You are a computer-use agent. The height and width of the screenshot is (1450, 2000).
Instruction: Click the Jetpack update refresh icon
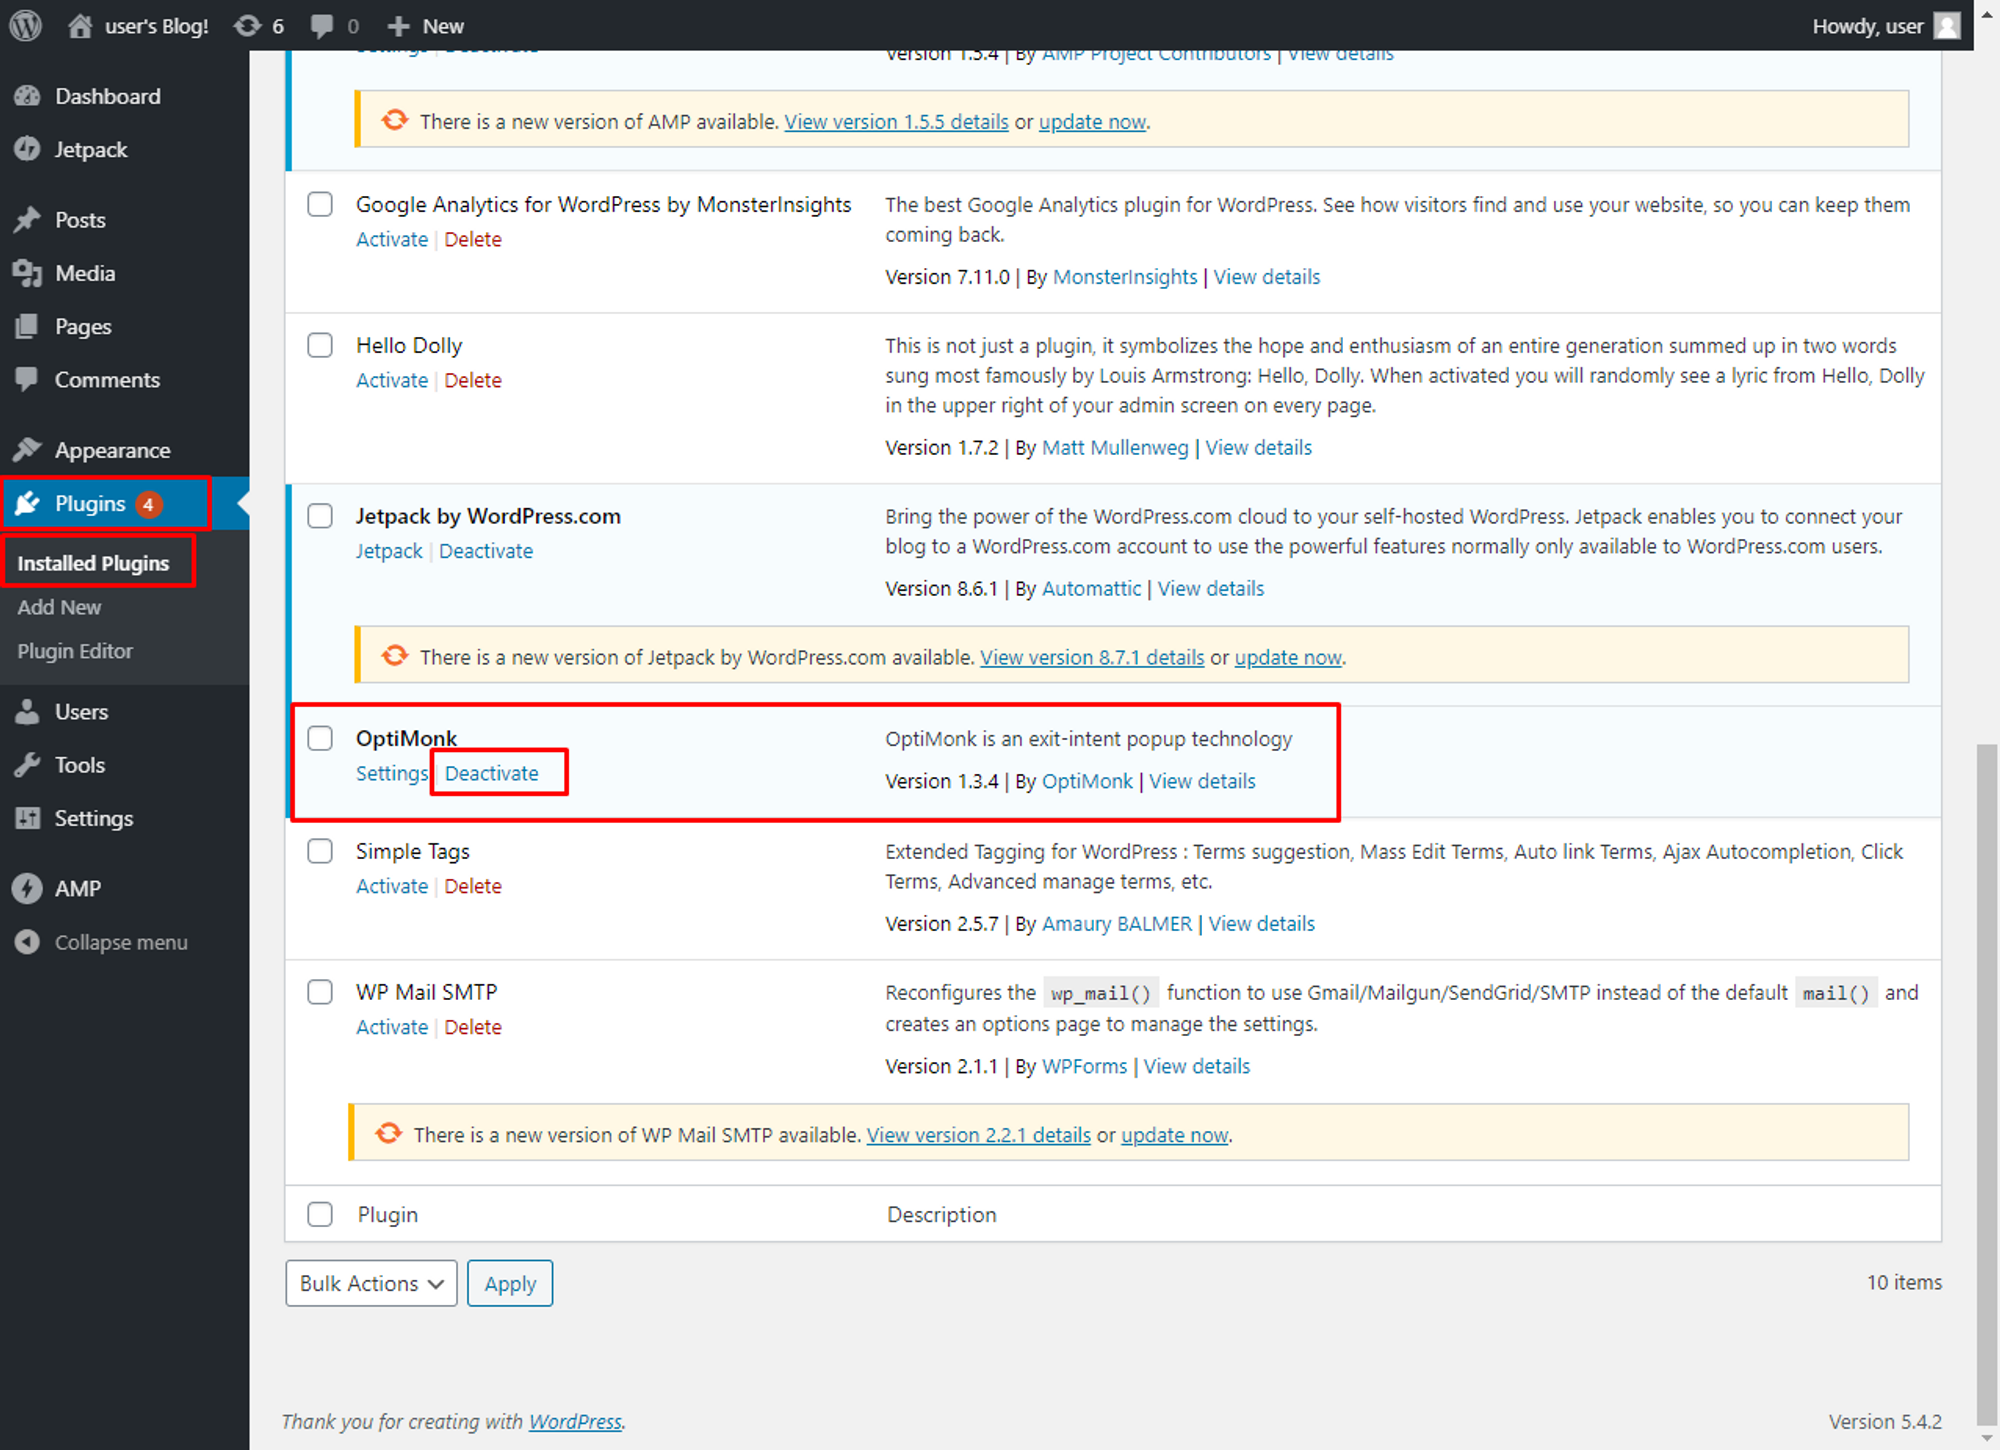point(395,655)
